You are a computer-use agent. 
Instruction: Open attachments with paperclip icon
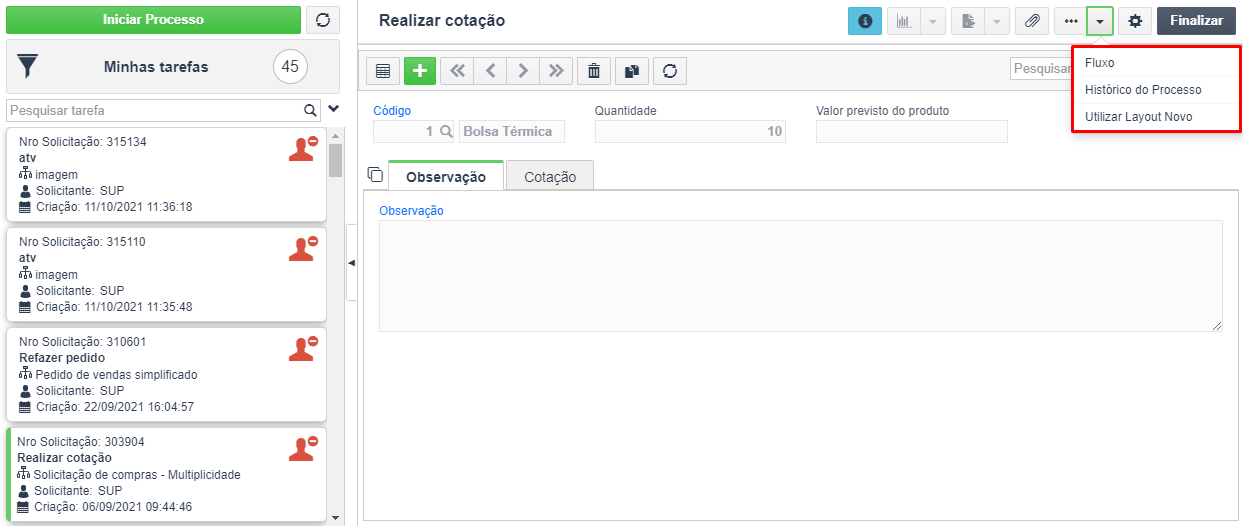click(1032, 20)
